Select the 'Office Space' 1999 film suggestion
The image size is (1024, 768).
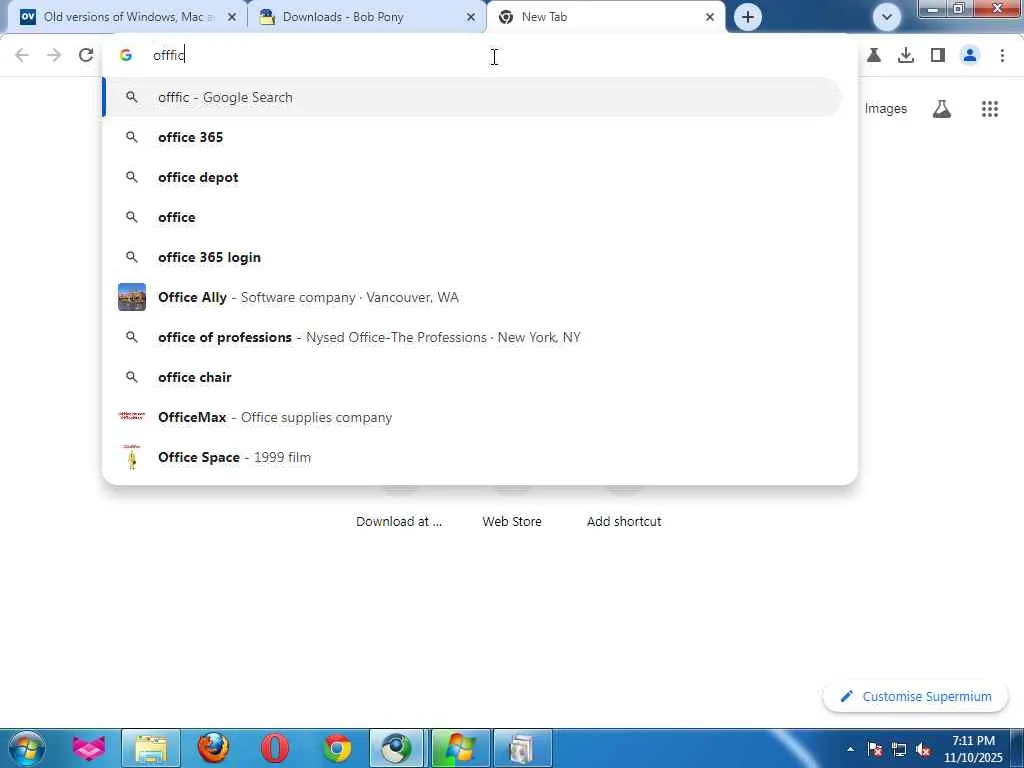pyautogui.click(x=473, y=457)
